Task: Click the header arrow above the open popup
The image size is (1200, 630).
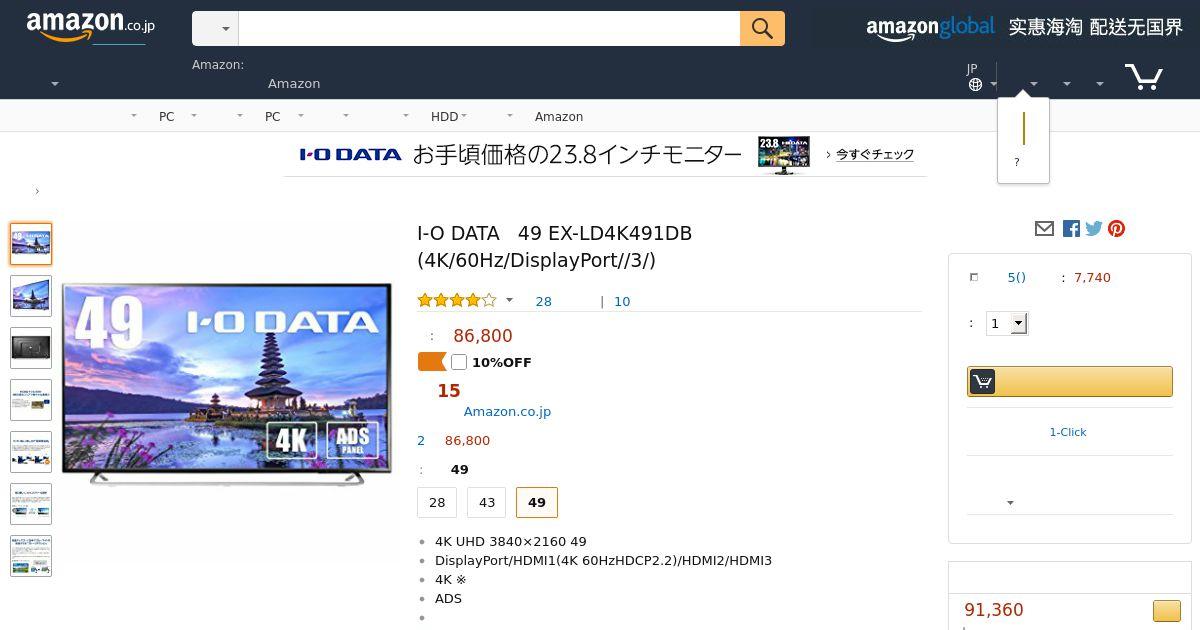Action: [x=1034, y=84]
